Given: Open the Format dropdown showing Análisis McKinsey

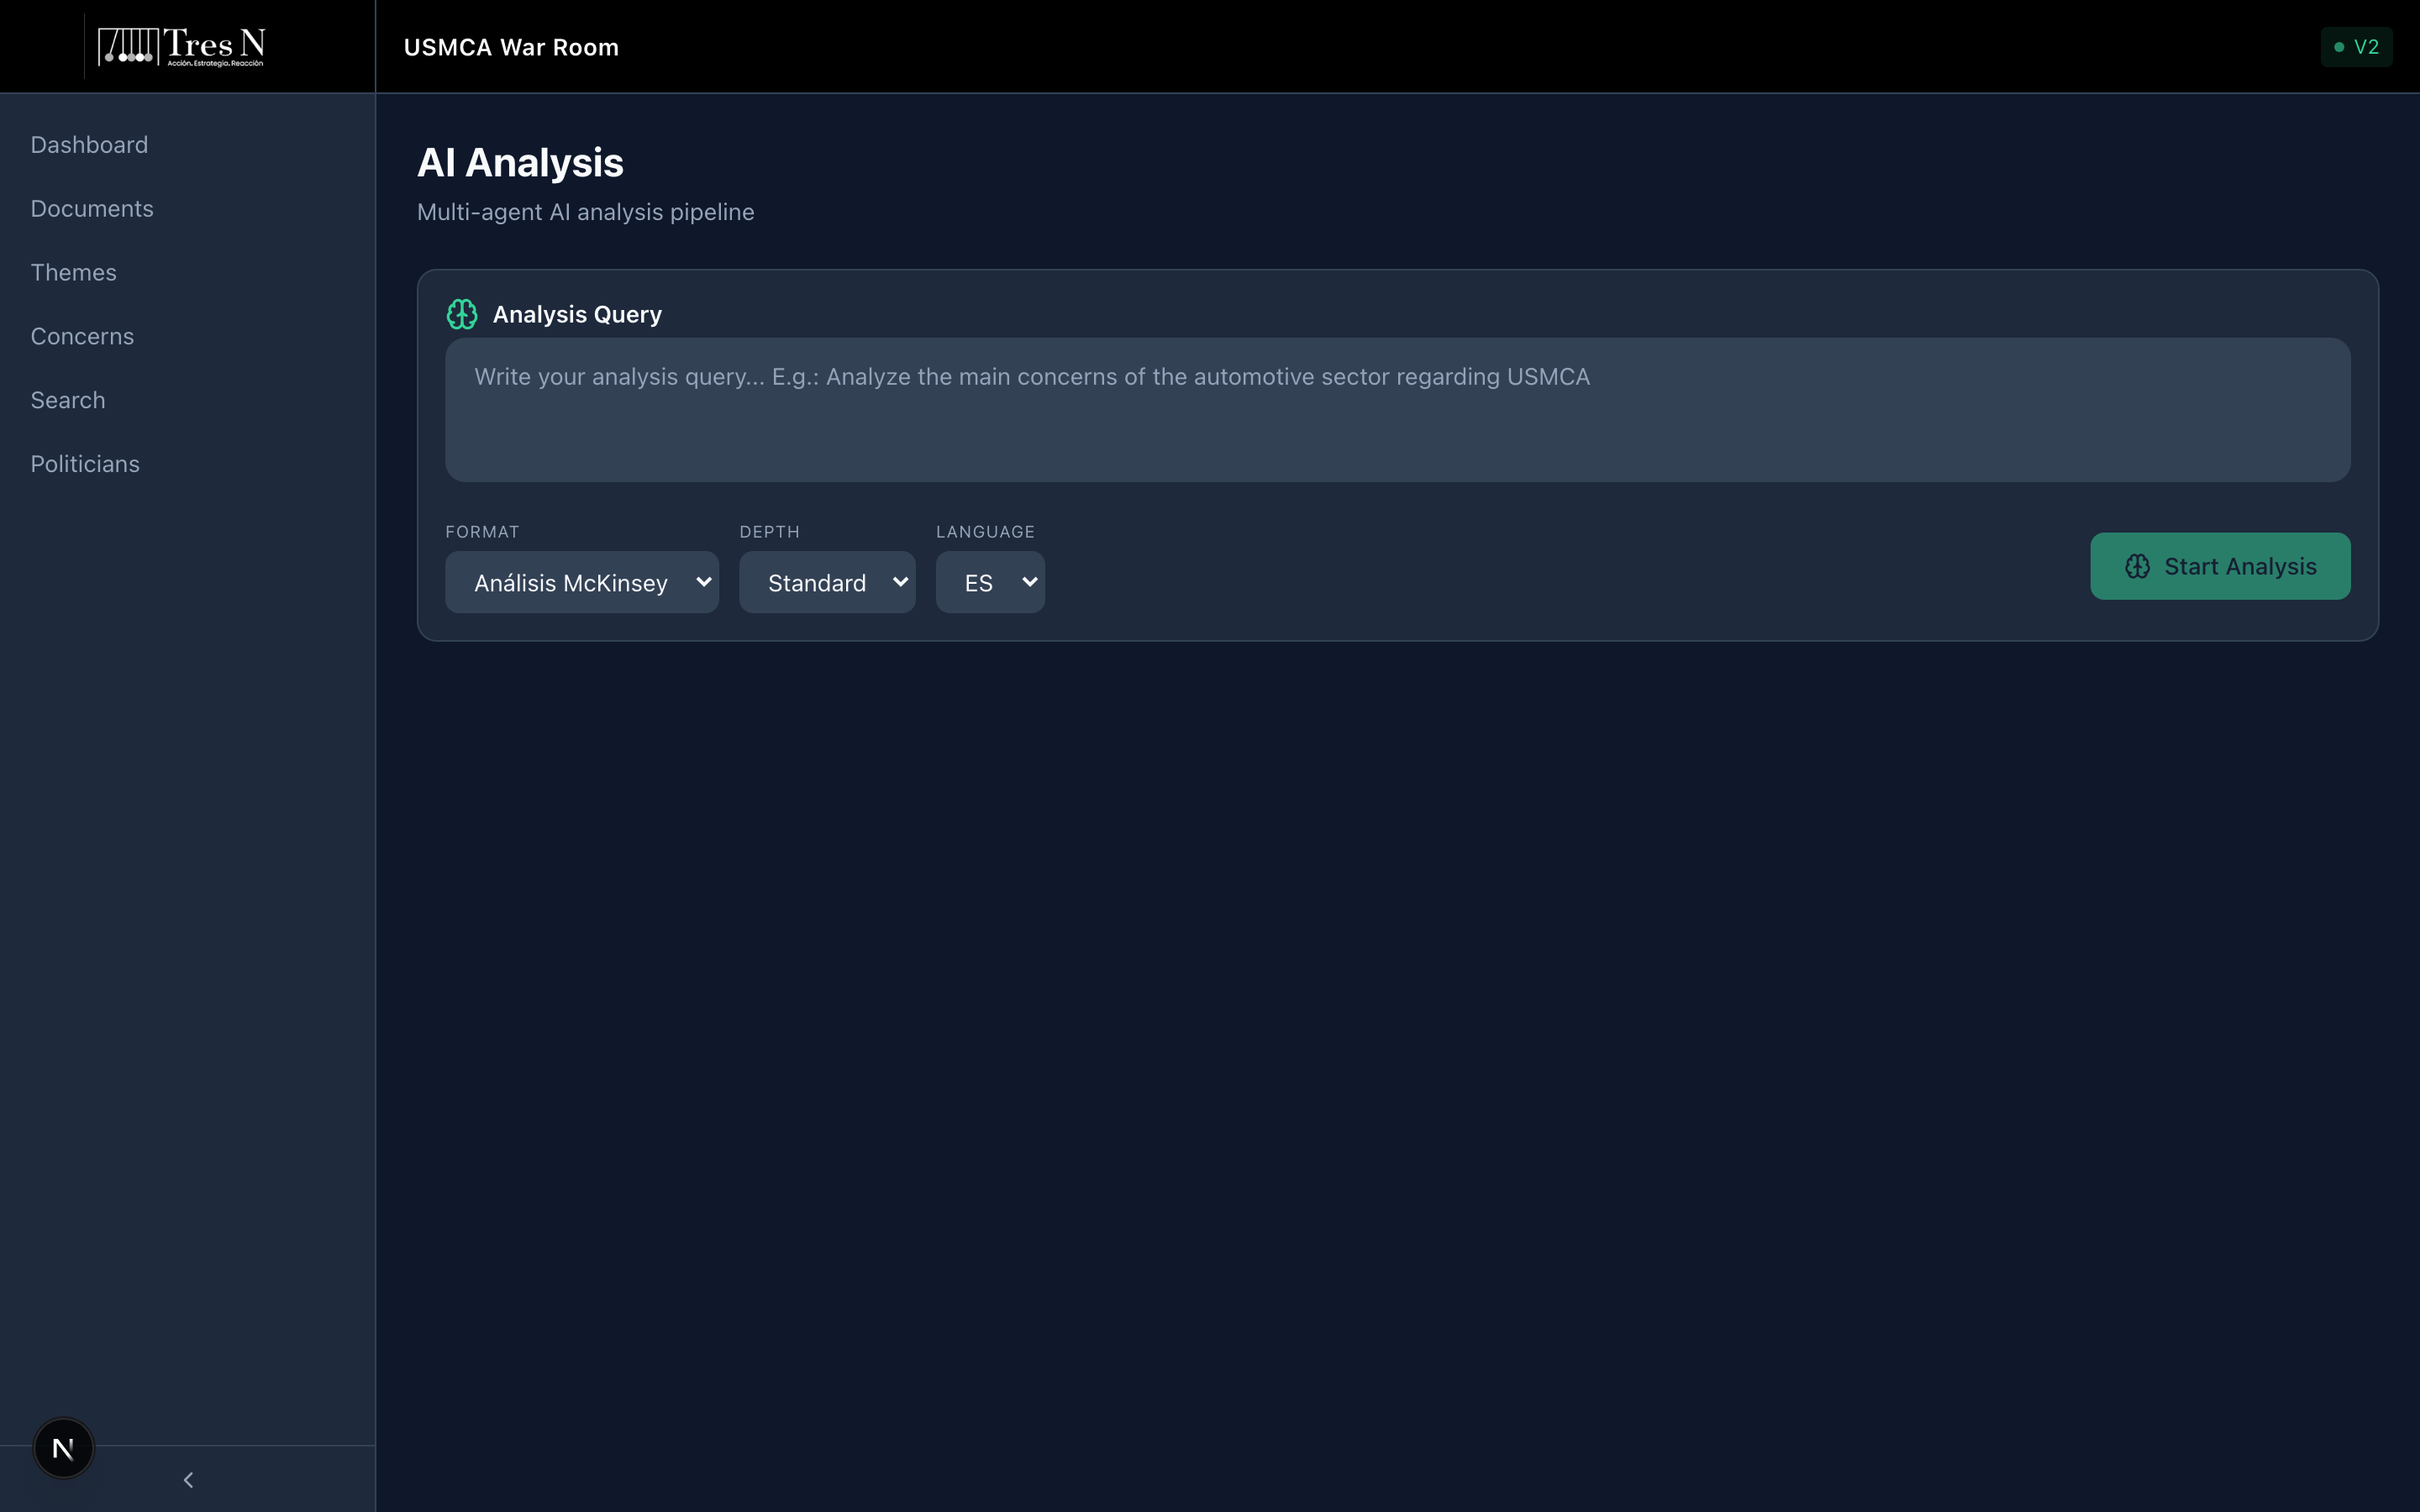Looking at the screenshot, I should coord(582,582).
